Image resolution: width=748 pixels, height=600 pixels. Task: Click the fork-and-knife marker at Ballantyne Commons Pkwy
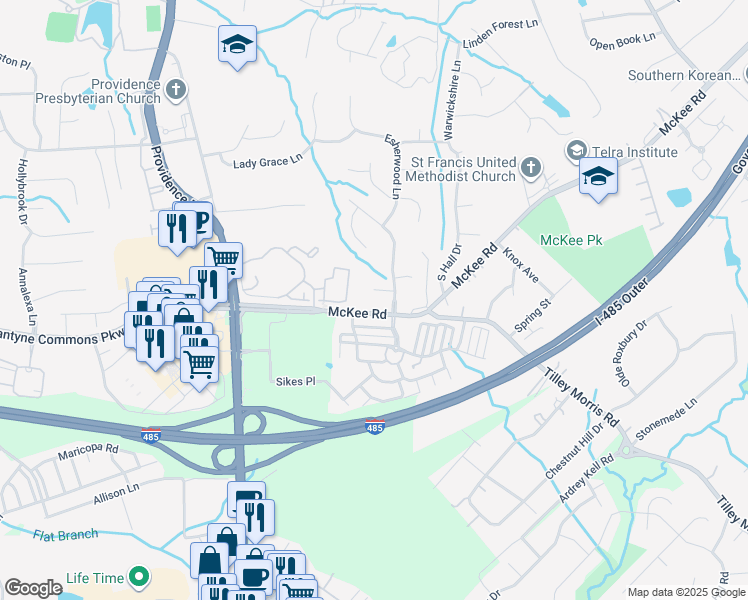[x=155, y=345]
